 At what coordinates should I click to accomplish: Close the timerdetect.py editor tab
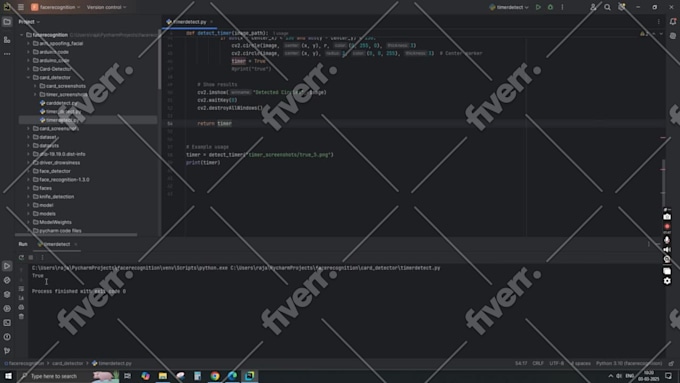[212, 22]
